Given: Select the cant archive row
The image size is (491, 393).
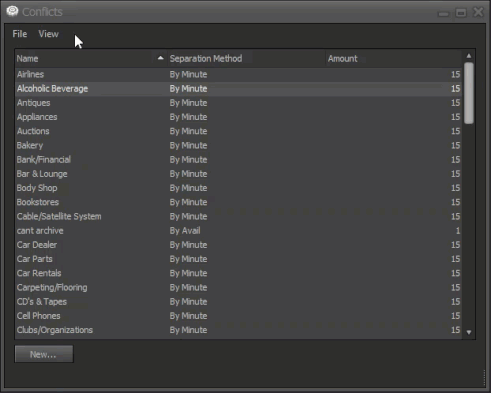Looking at the screenshot, I should [x=238, y=231].
